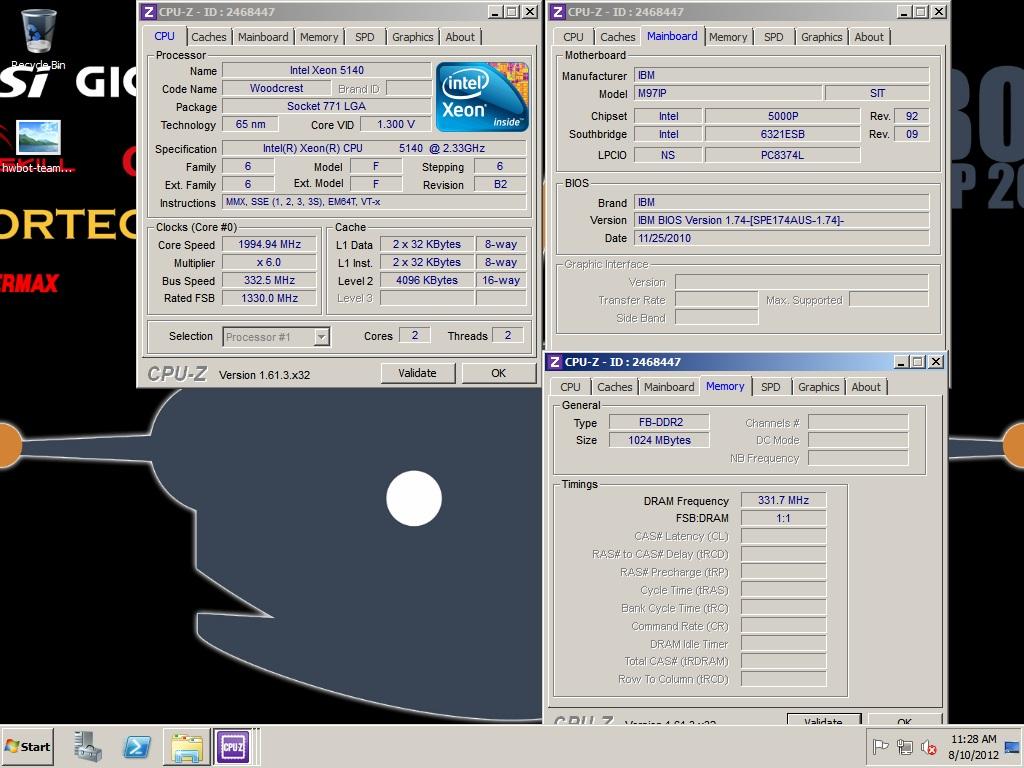
Task: Open SPD tab in CPU window
Action: [364, 37]
